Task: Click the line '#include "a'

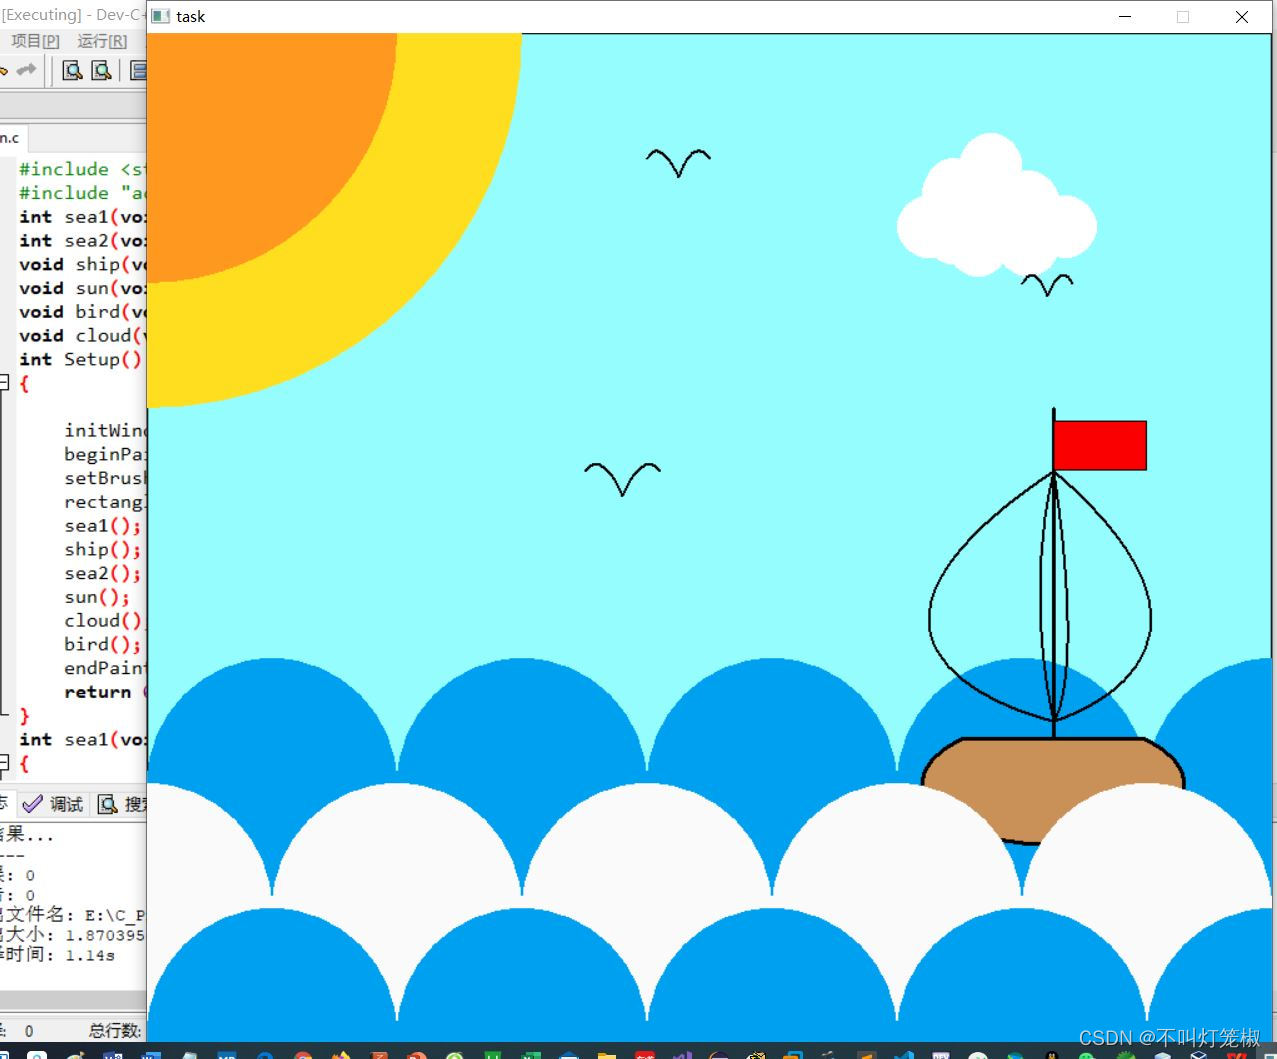Action: click(82, 193)
